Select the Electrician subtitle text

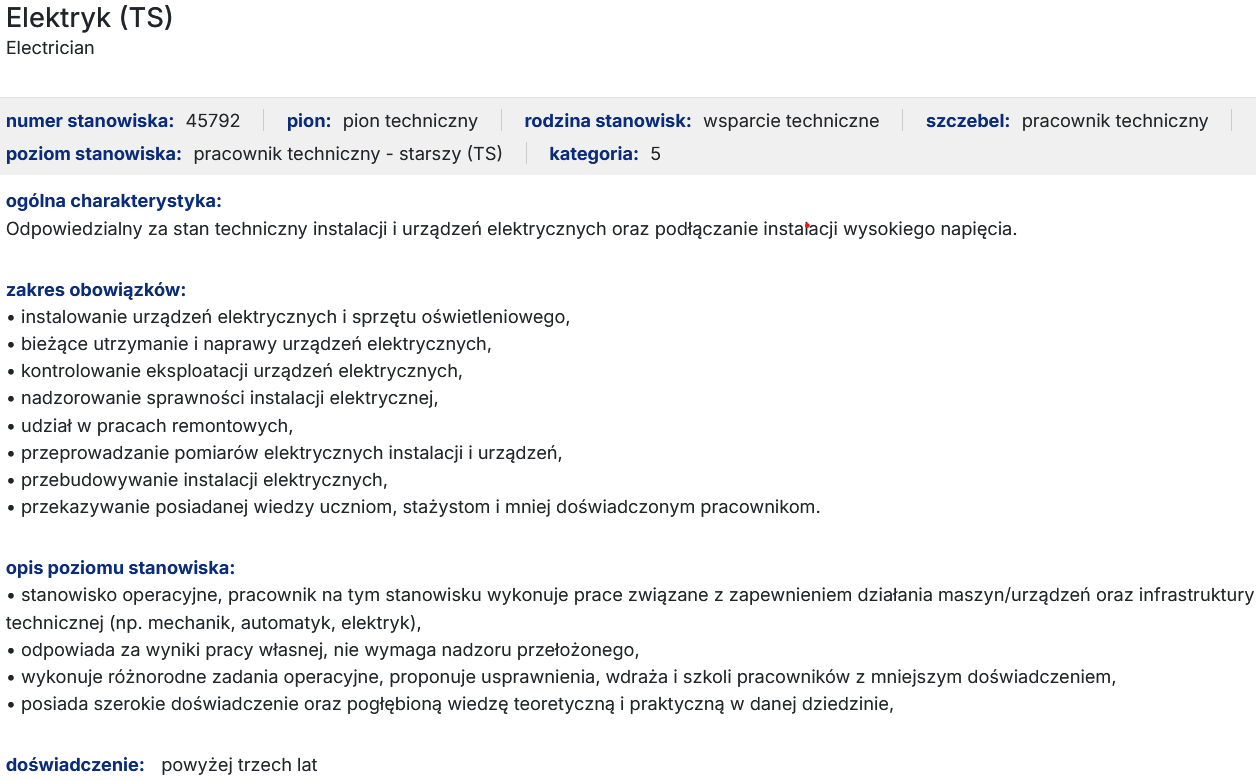tap(50, 48)
